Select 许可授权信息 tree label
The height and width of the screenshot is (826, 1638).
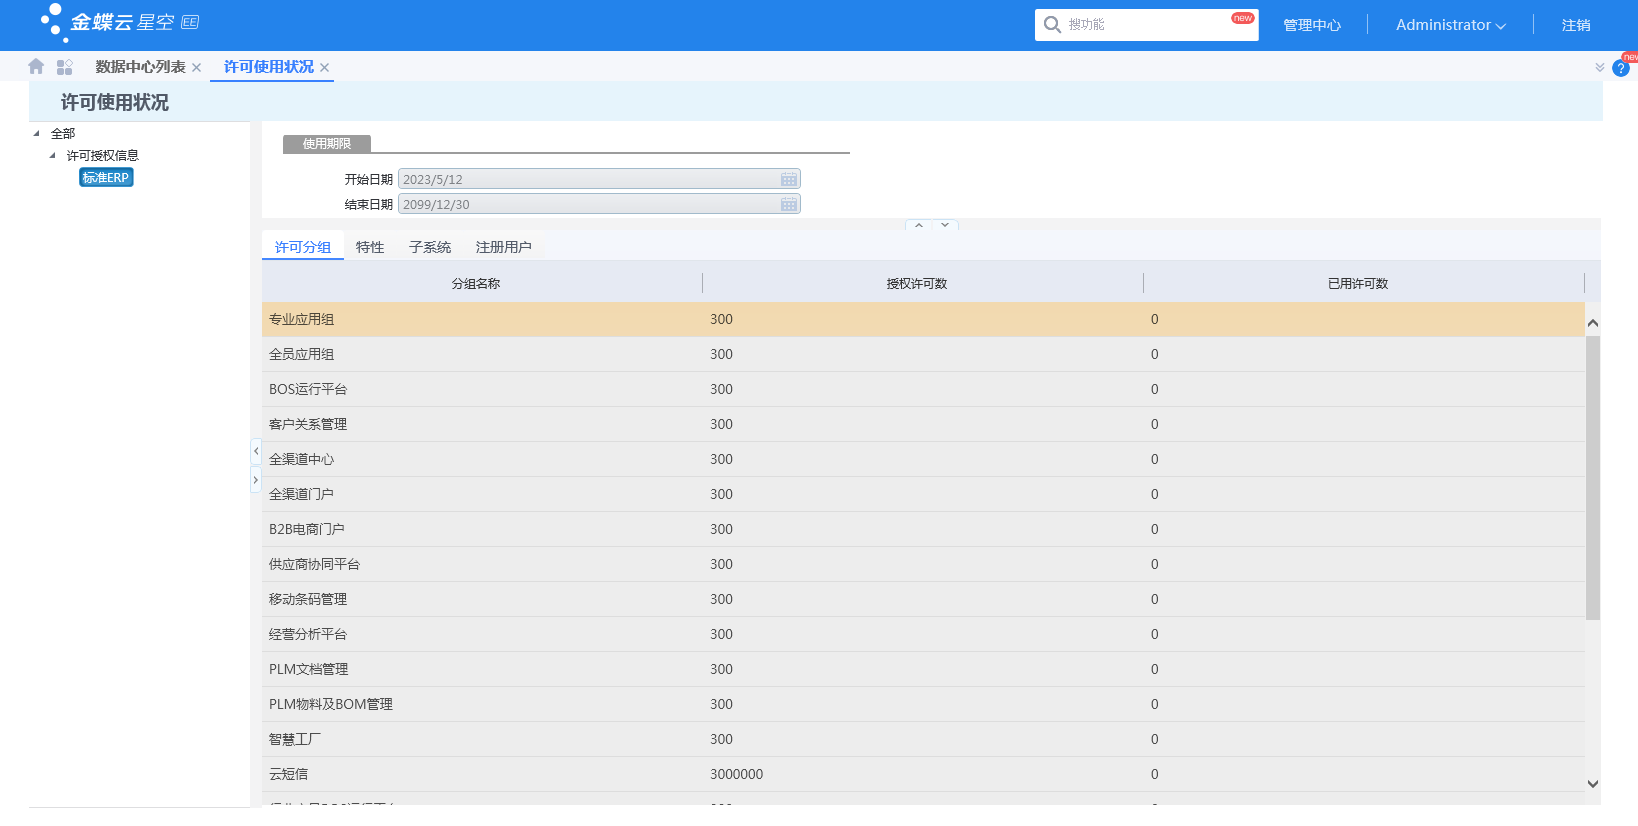pos(103,155)
